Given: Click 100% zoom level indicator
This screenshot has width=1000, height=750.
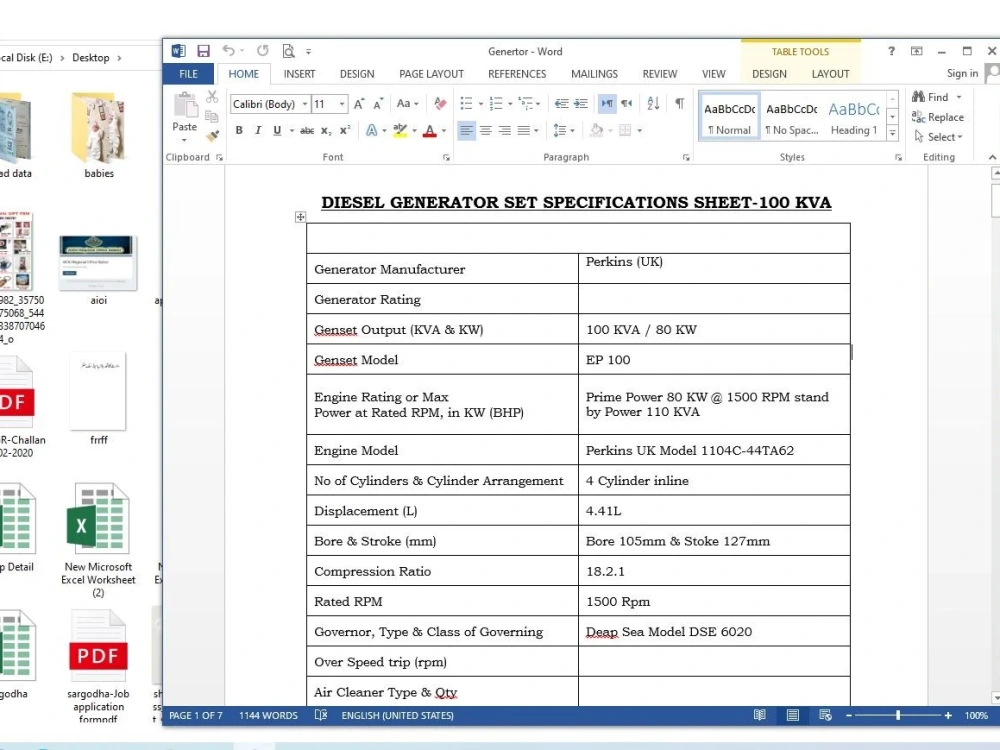Looking at the screenshot, I should (x=976, y=716).
